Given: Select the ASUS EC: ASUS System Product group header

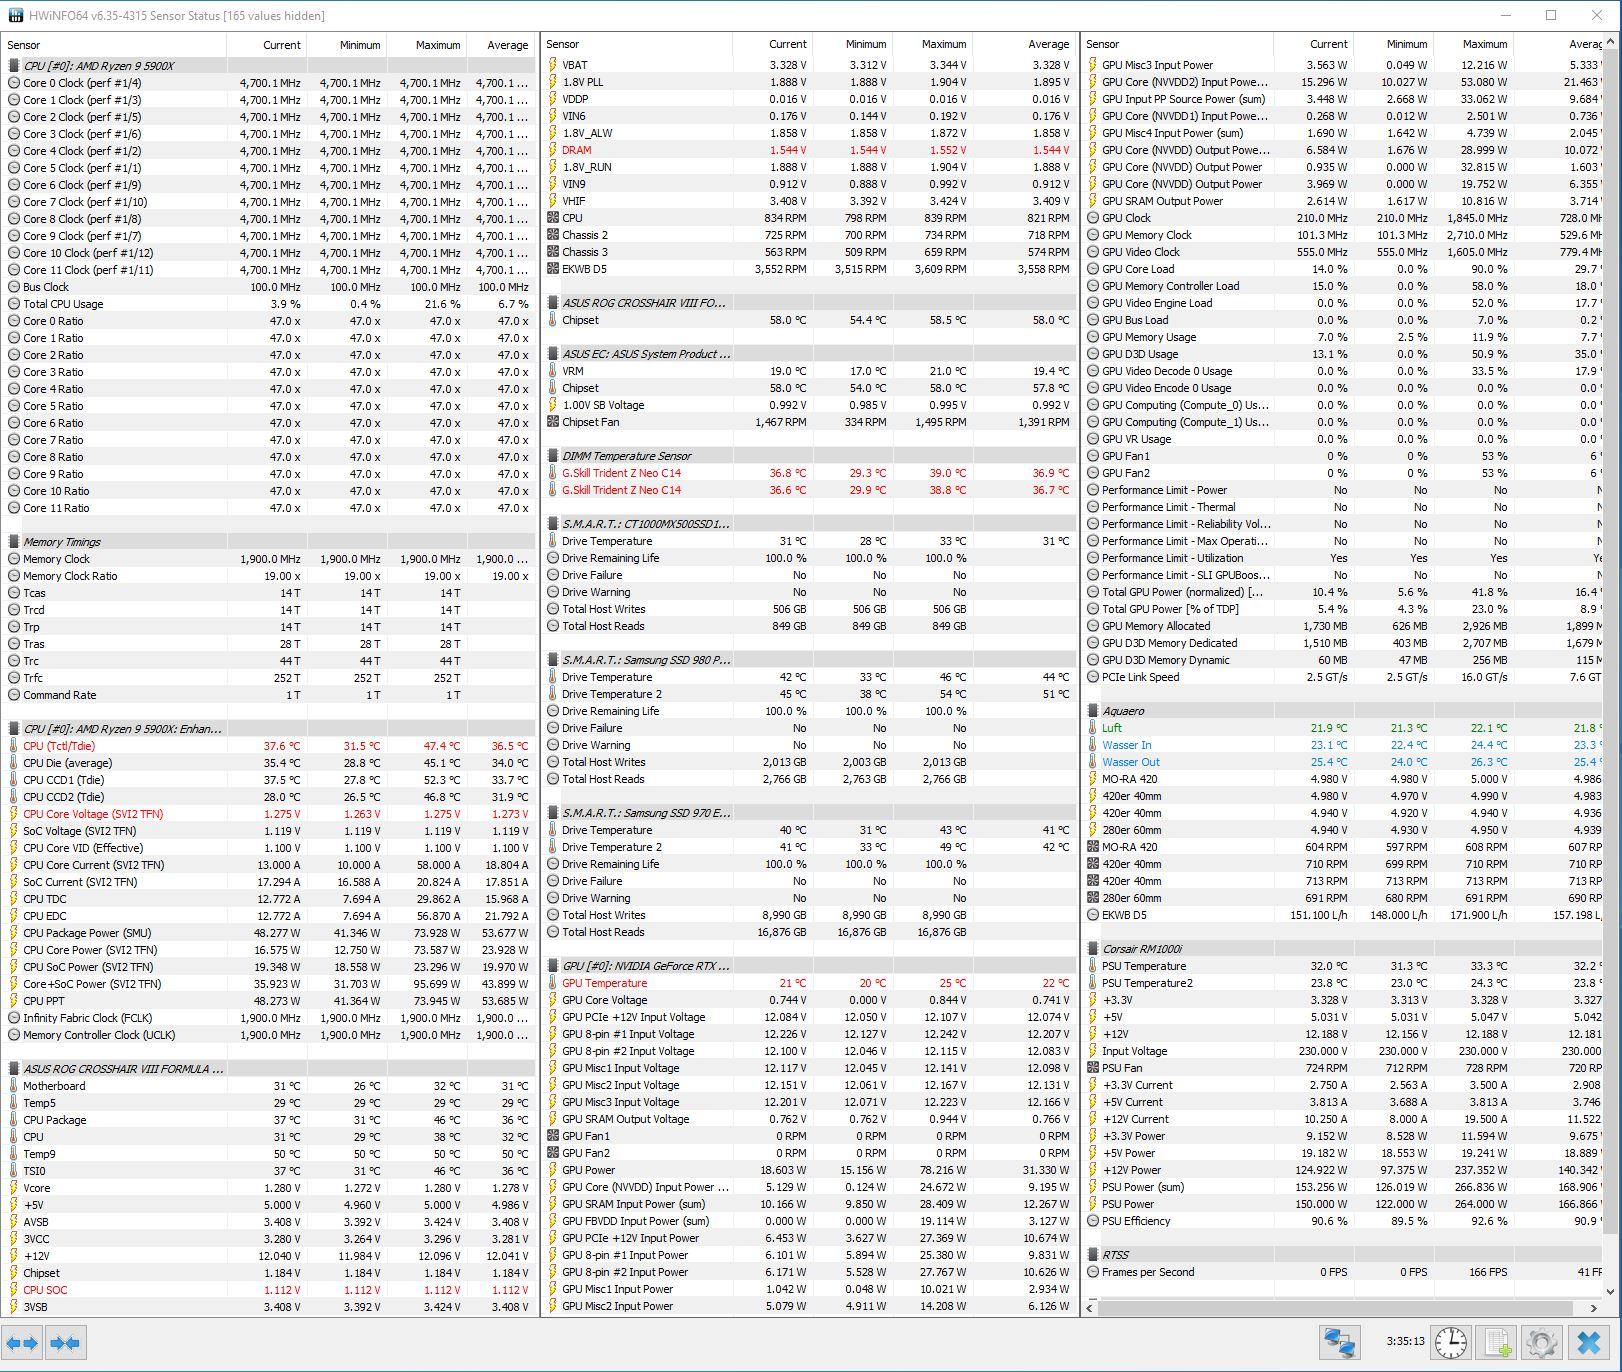Looking at the screenshot, I should (808, 354).
